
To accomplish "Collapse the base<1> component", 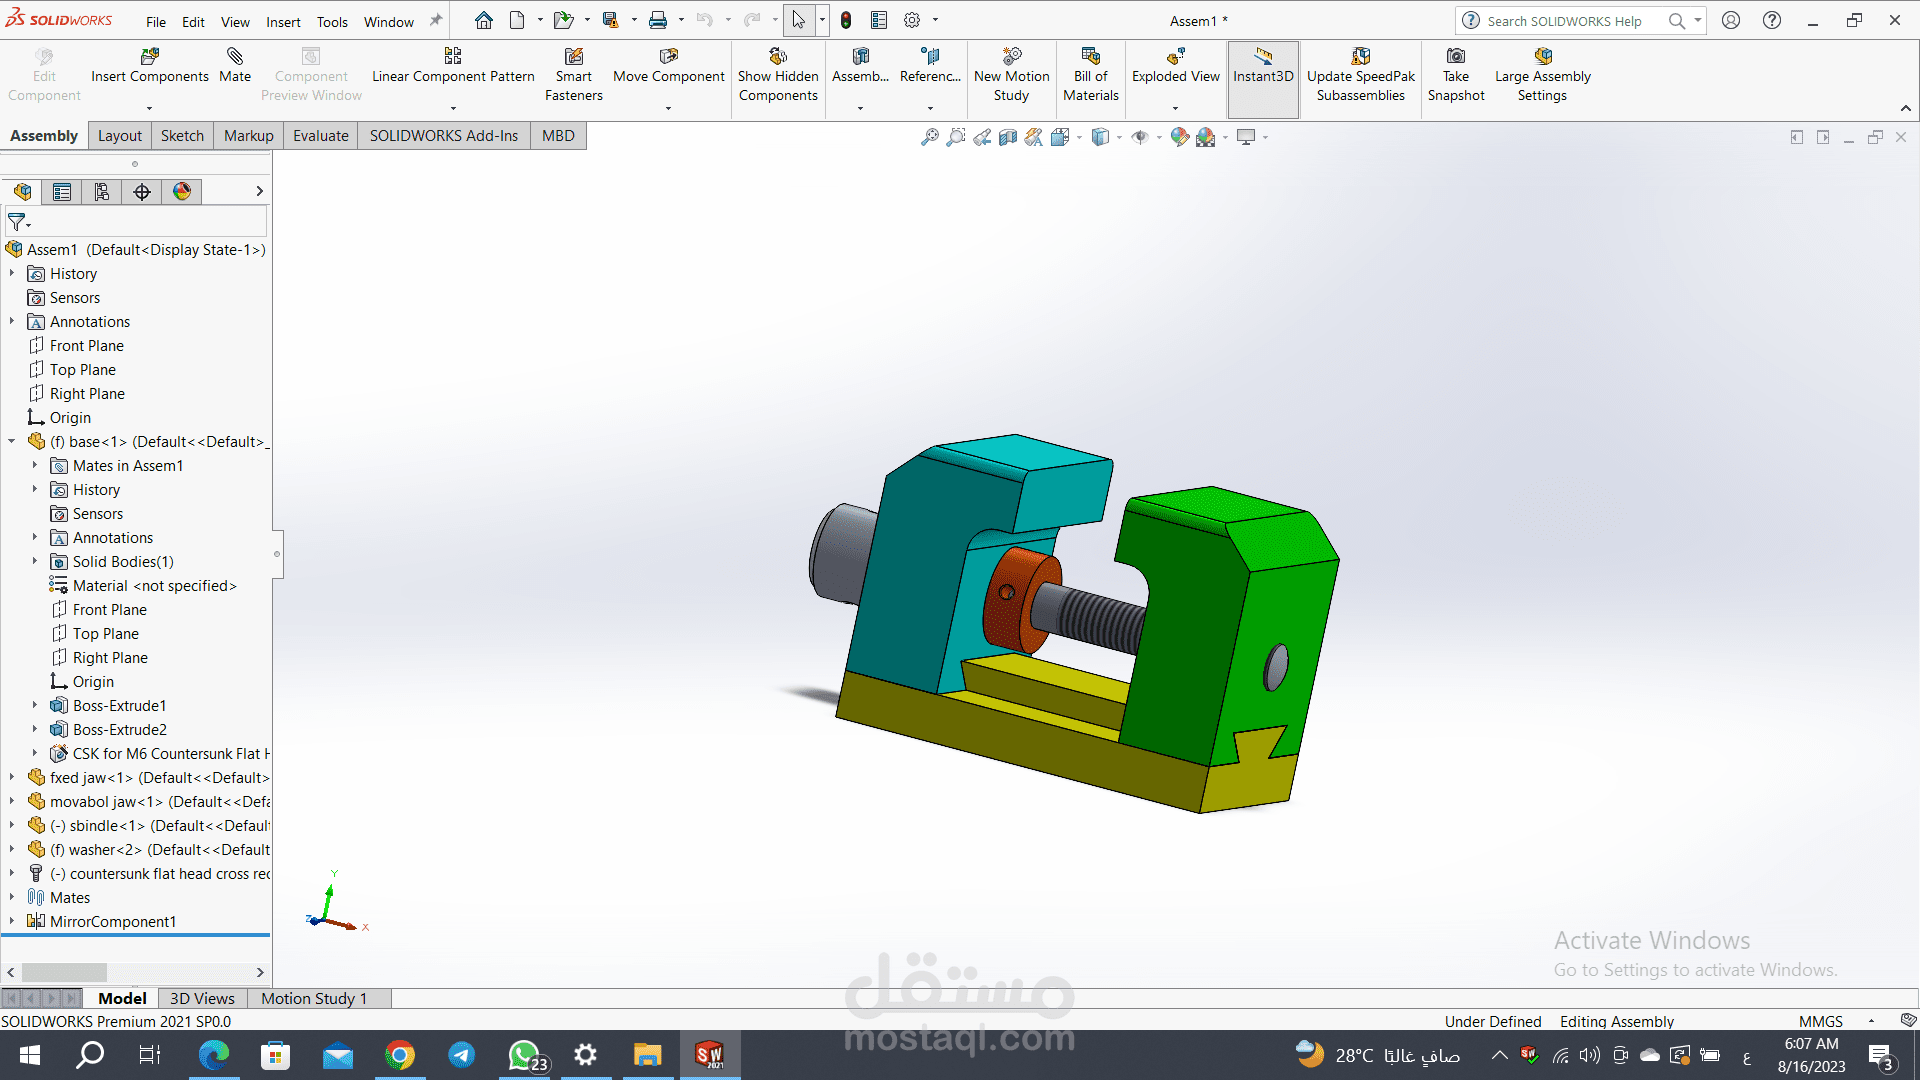I will (x=12, y=441).
